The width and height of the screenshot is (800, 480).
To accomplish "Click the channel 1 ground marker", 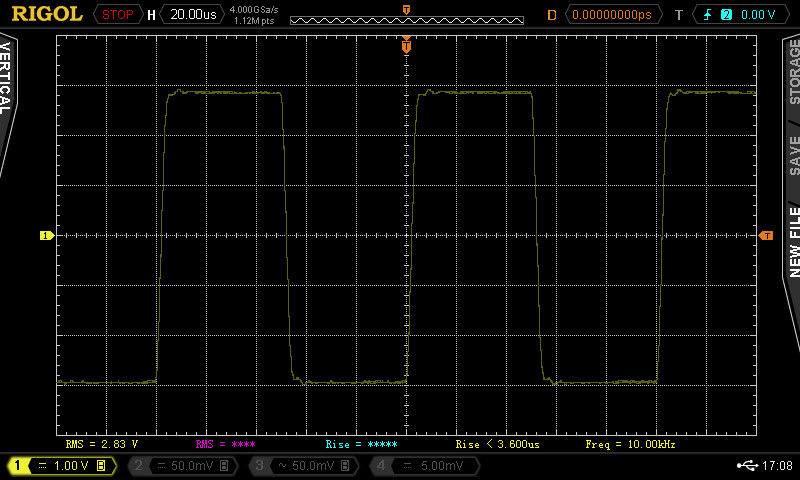I will pyautogui.click(x=46, y=236).
